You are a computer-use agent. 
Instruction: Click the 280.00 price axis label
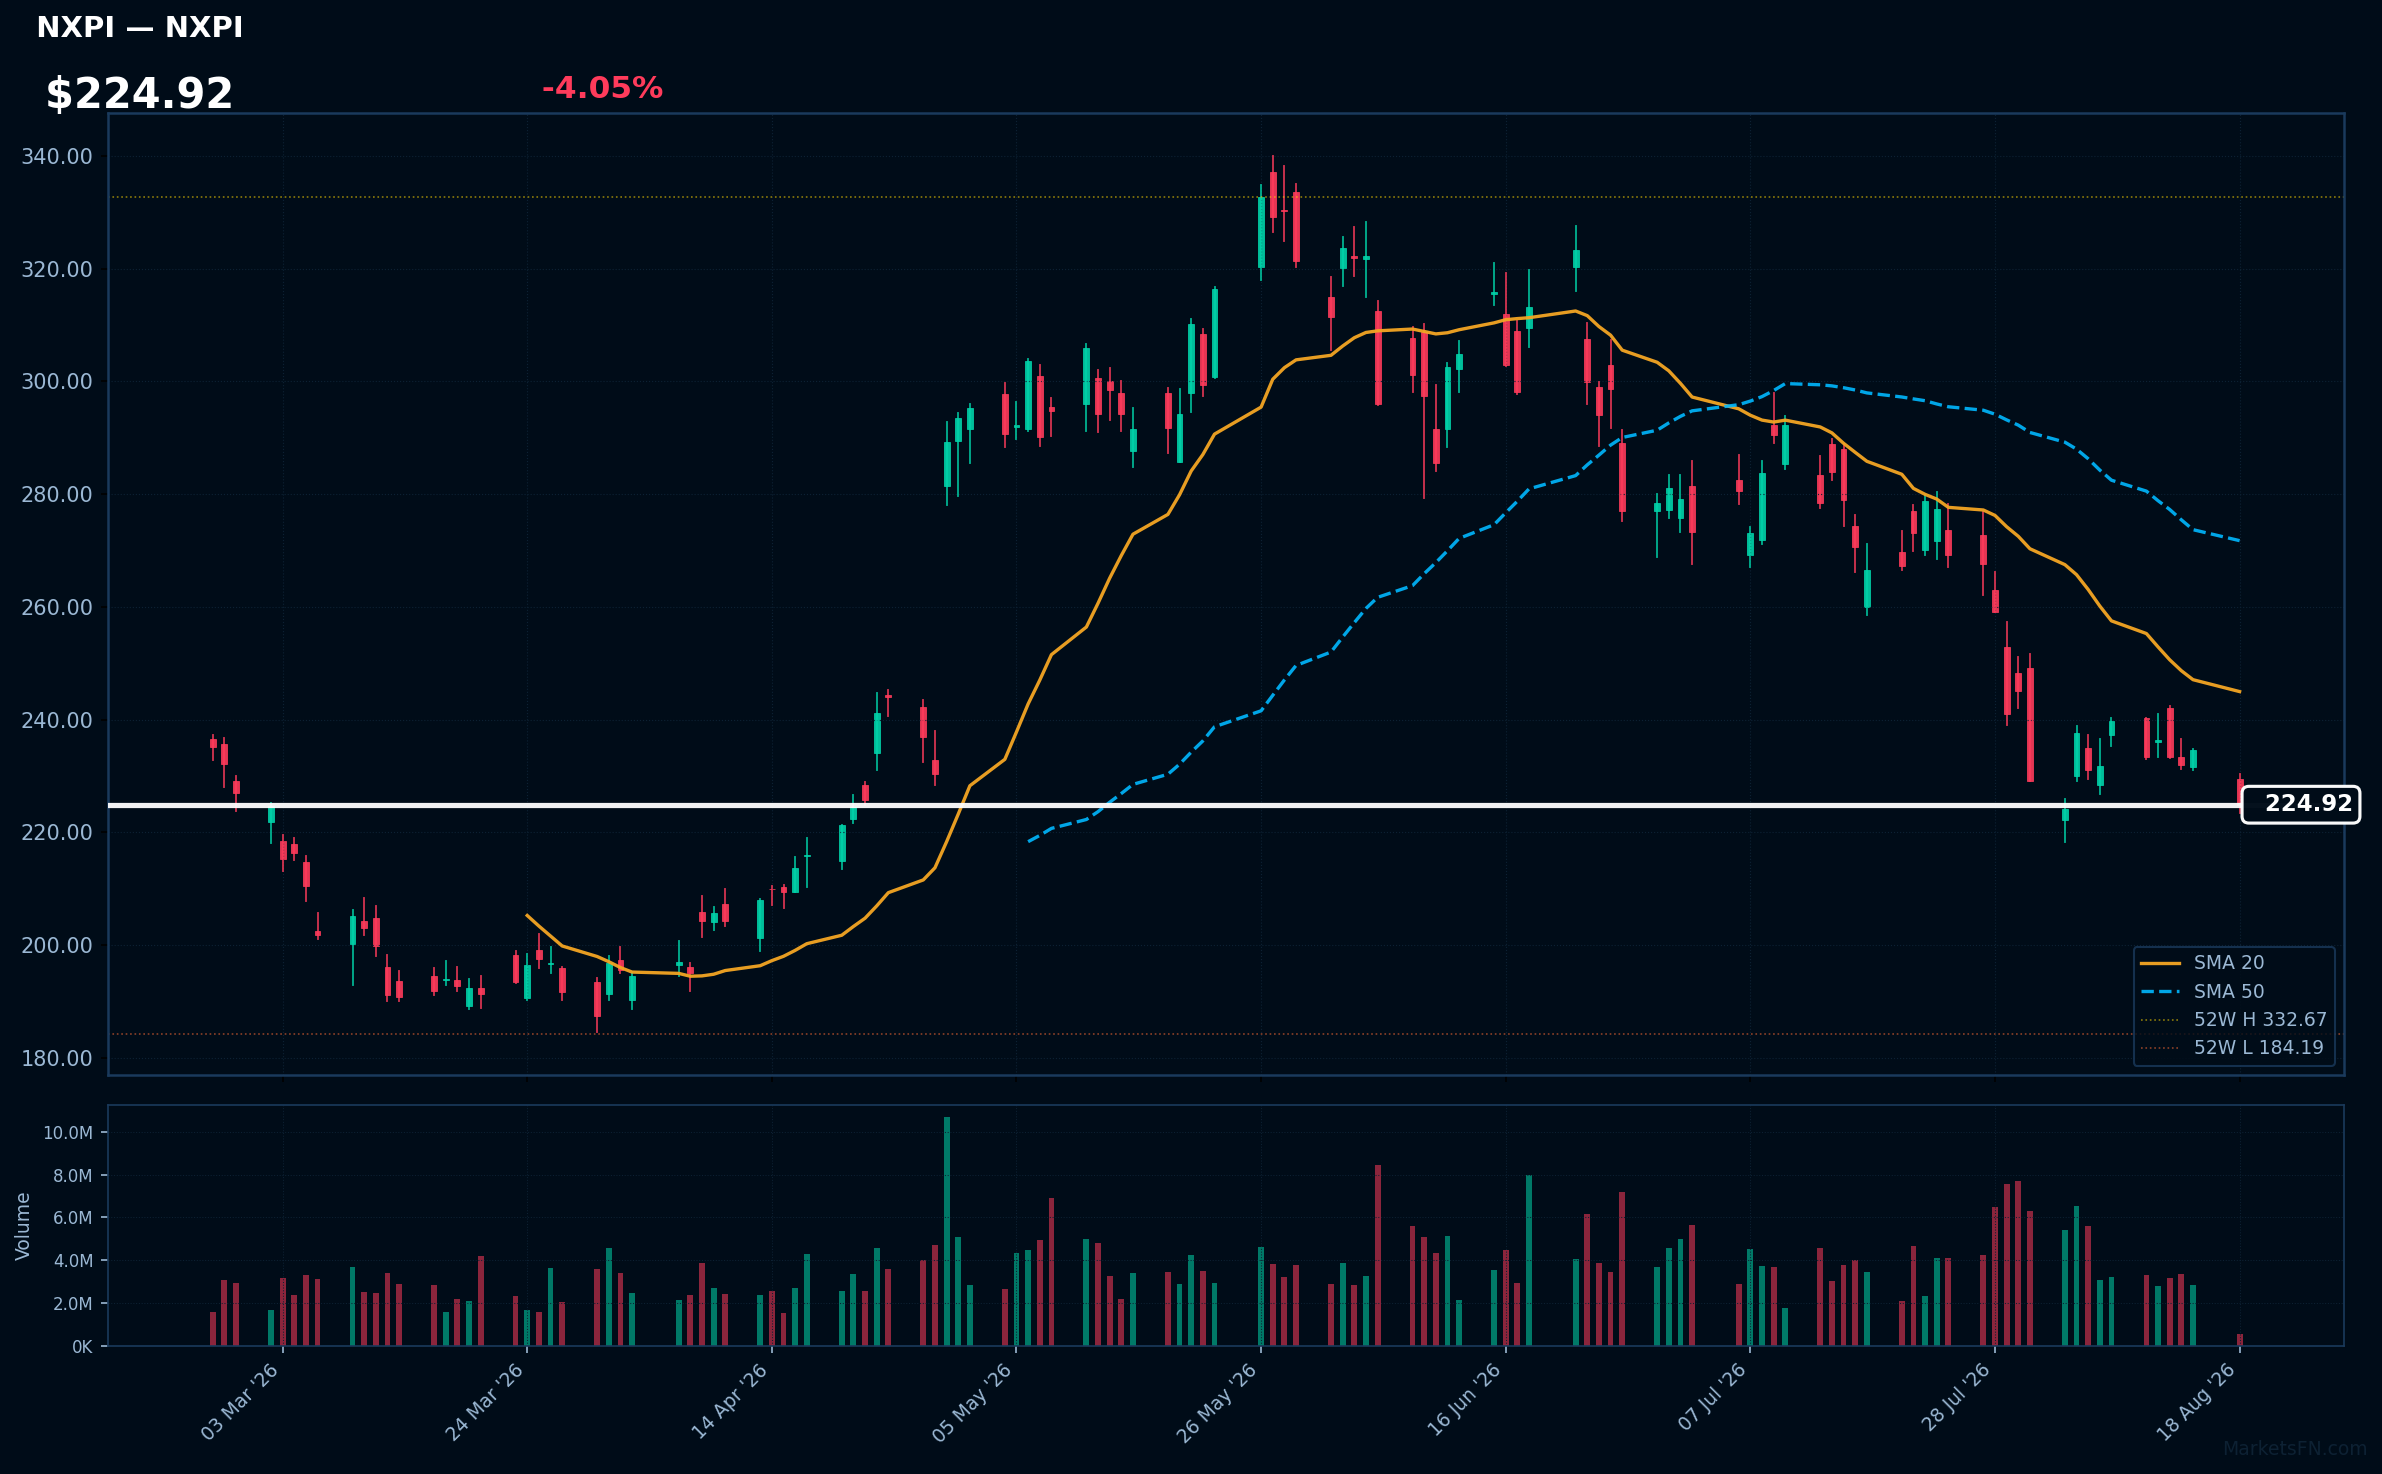[57, 495]
